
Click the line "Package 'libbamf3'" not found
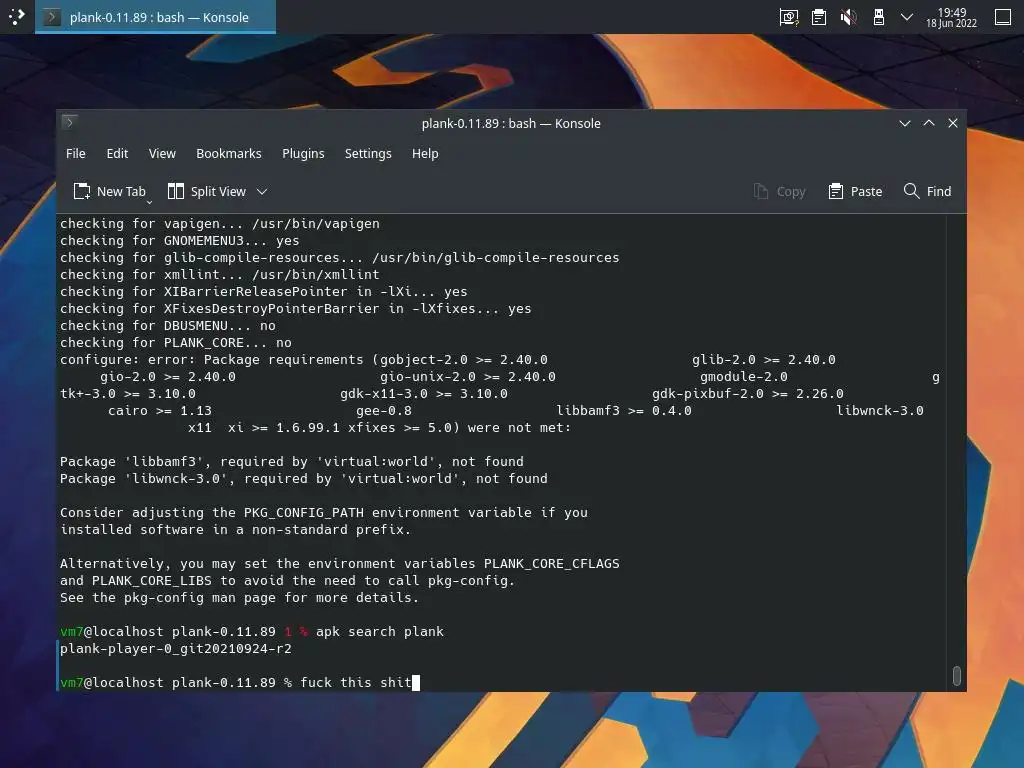click(292, 462)
